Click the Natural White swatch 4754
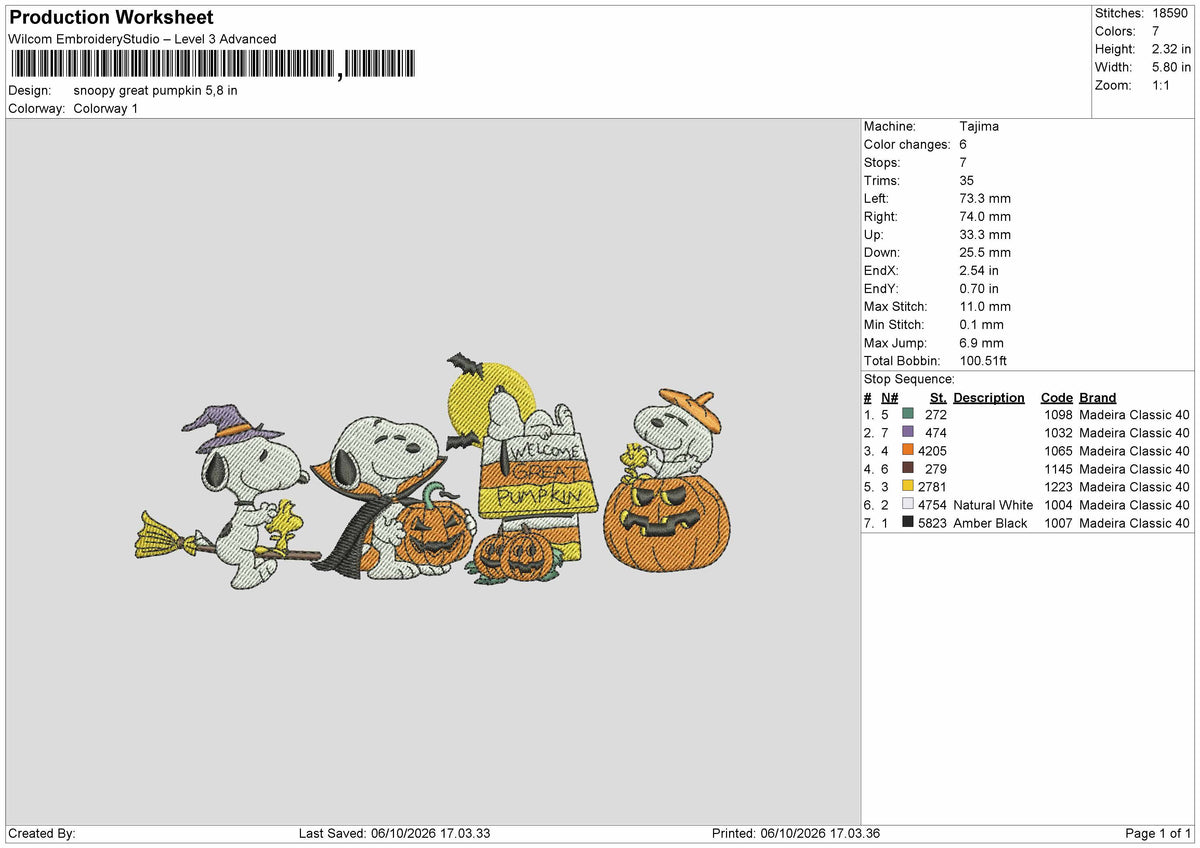Image resolution: width=1200 pixels, height=848 pixels. [x=908, y=504]
